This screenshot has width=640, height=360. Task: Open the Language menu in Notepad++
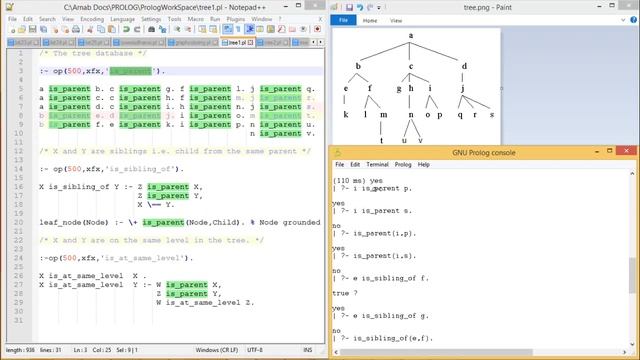pyautogui.click(x=122, y=19)
